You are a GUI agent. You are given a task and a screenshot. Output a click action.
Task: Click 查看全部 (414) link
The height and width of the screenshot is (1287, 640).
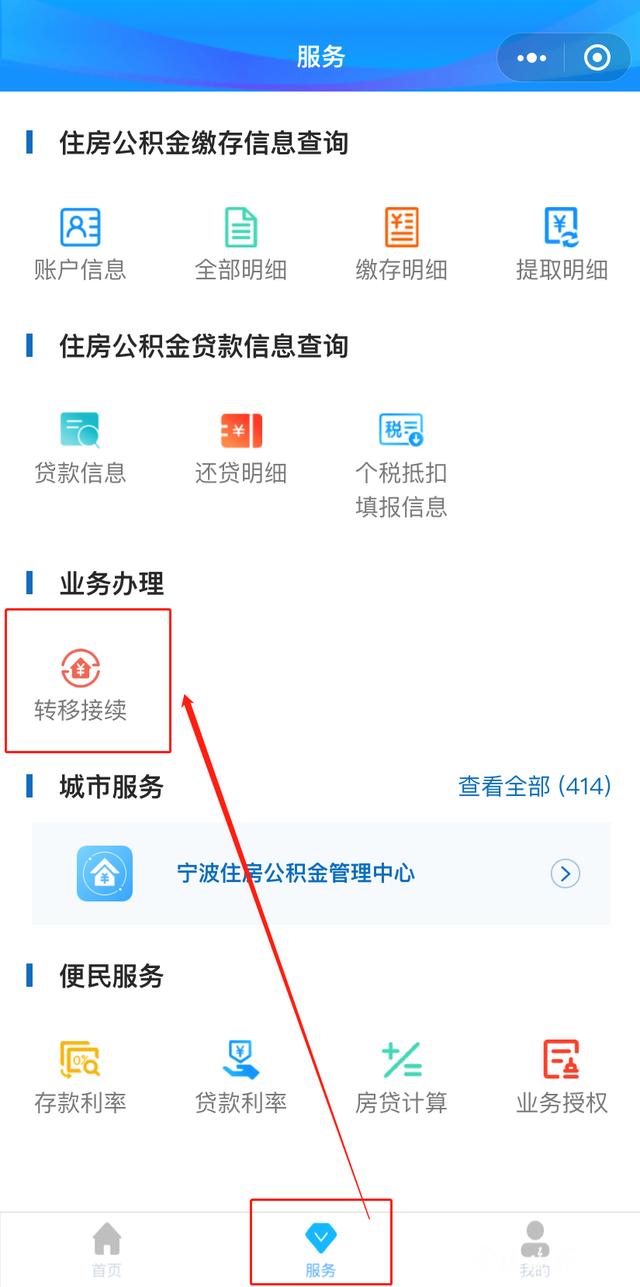(534, 786)
